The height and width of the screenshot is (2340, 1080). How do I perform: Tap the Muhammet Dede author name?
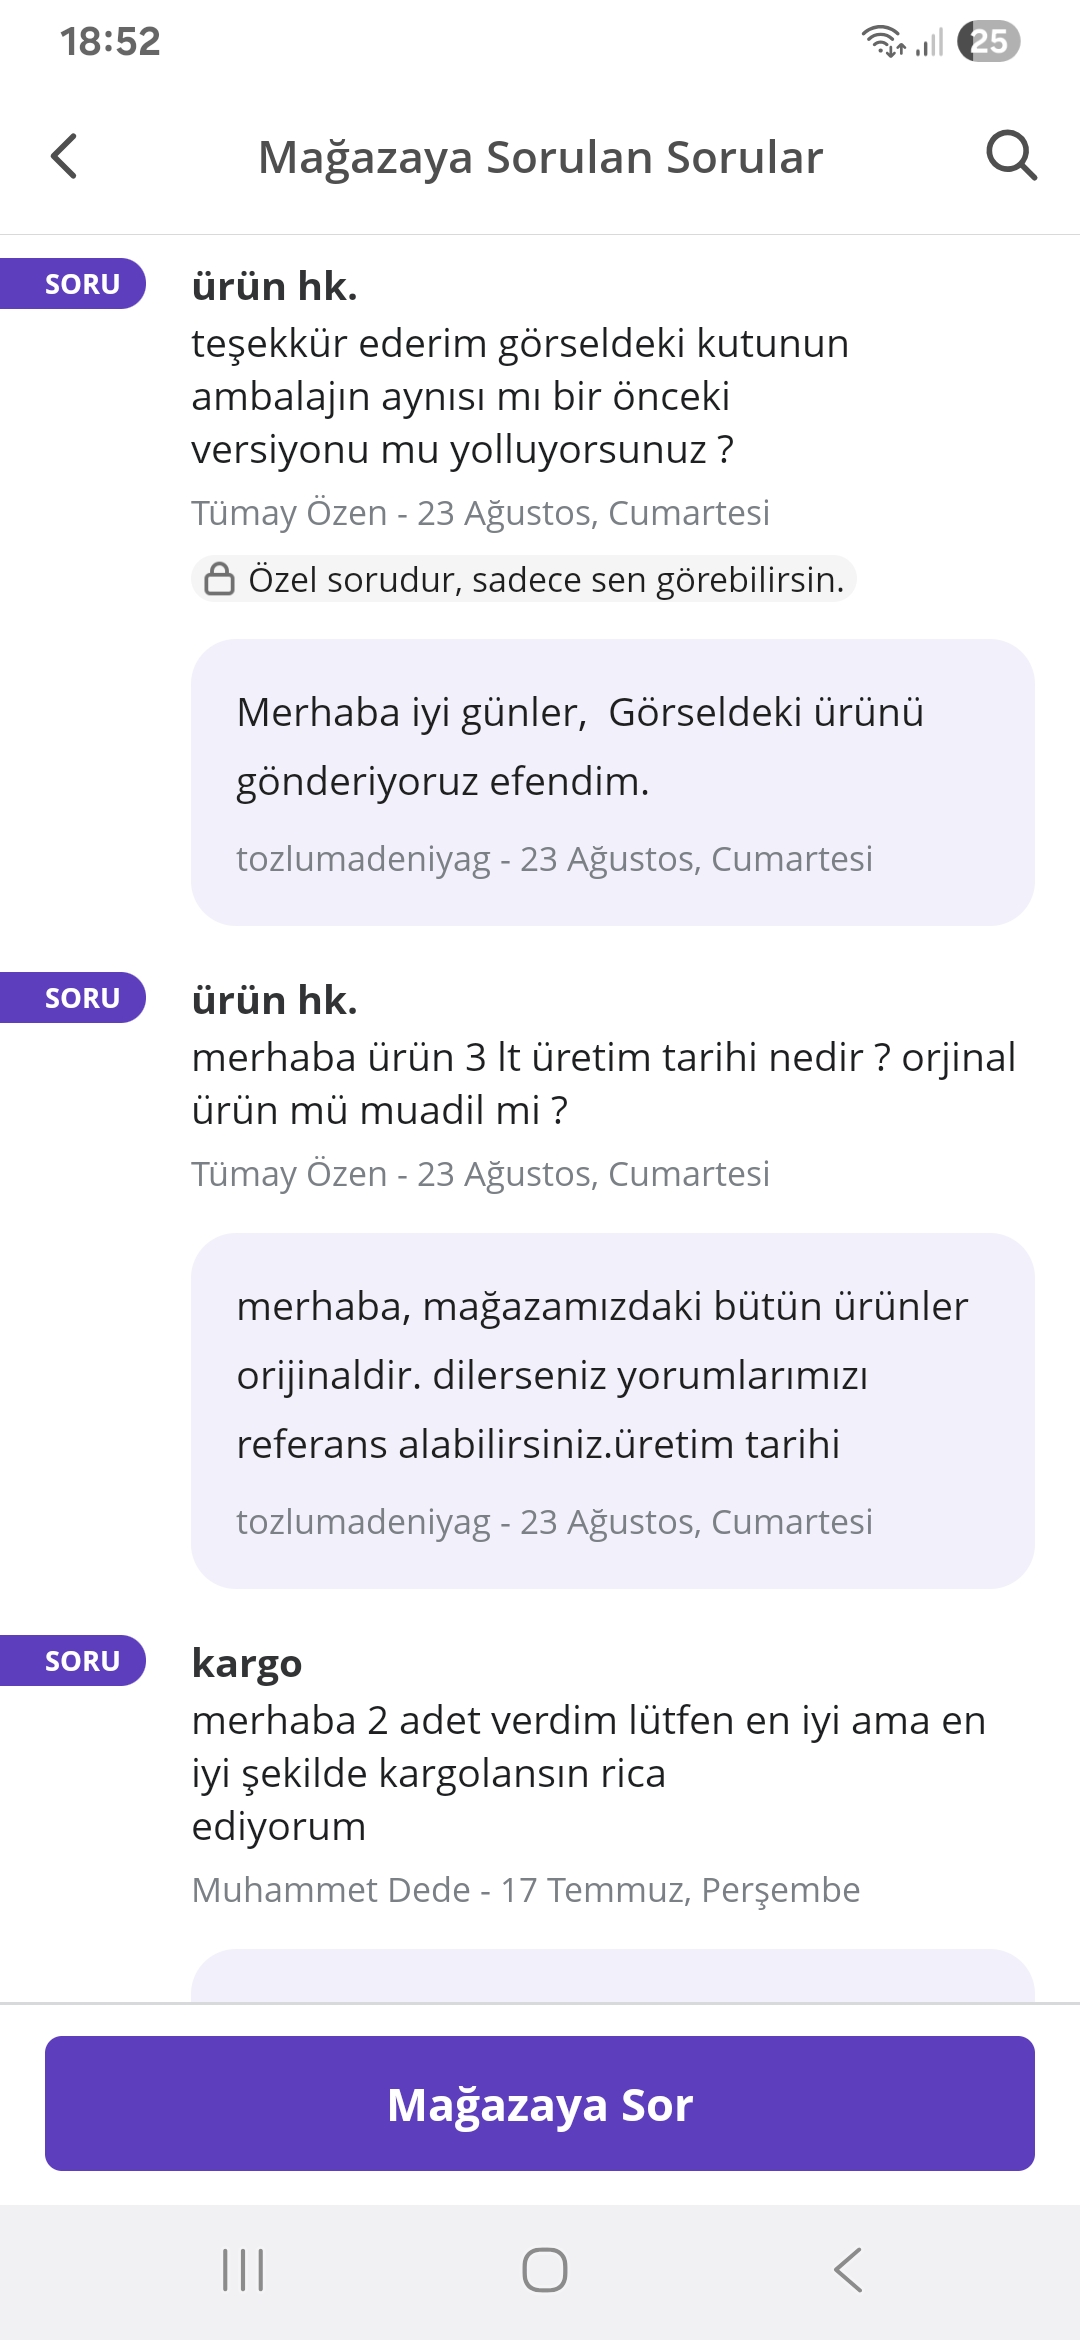[331, 1890]
